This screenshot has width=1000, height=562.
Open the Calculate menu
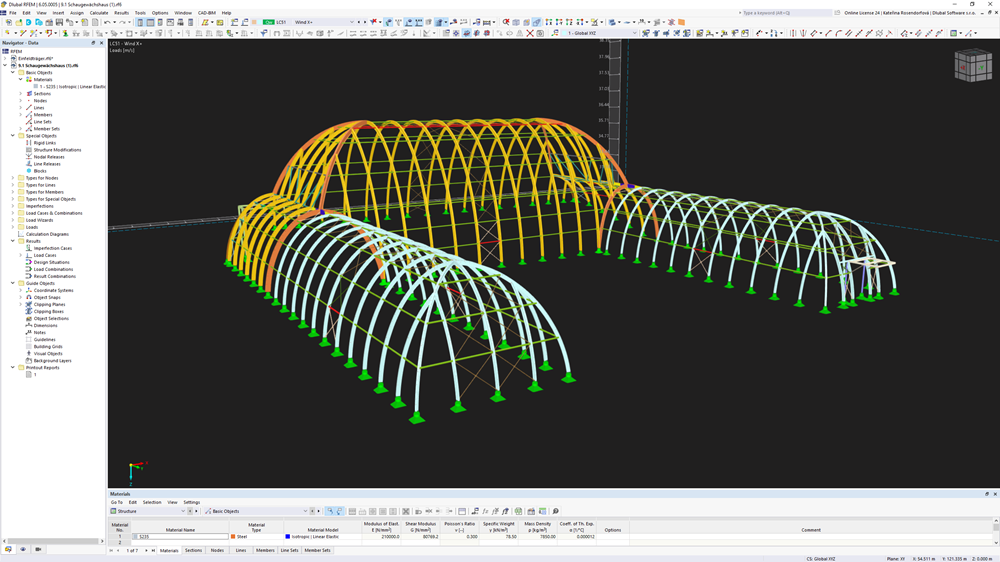99,13
